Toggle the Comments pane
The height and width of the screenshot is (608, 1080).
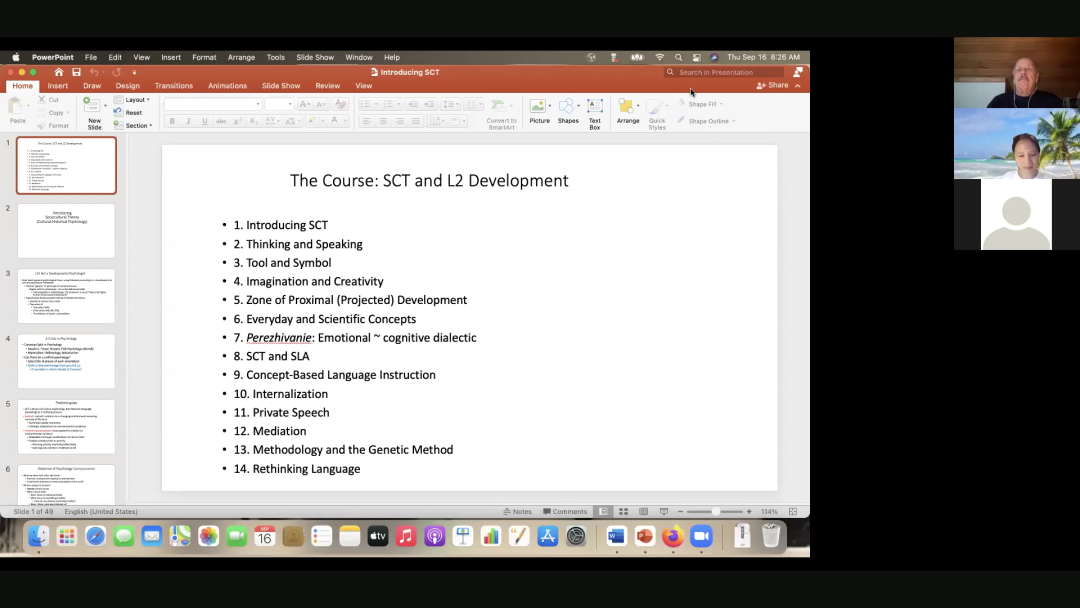point(565,512)
